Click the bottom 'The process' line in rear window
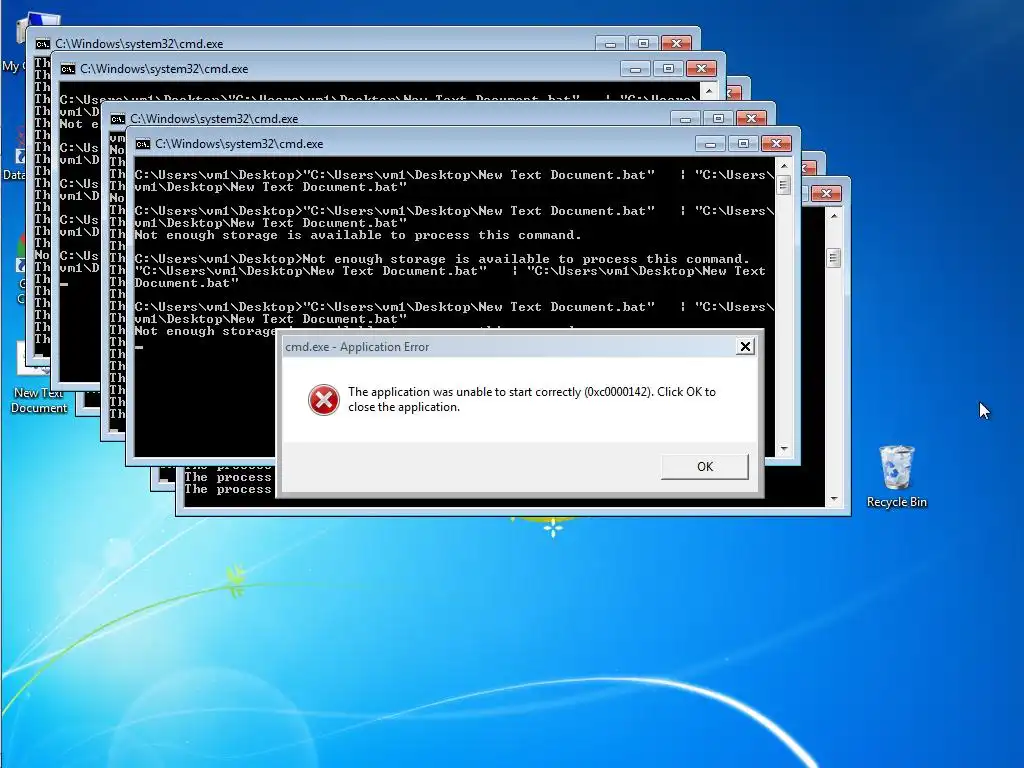Viewport: 1024px width, 768px height. pos(227,489)
